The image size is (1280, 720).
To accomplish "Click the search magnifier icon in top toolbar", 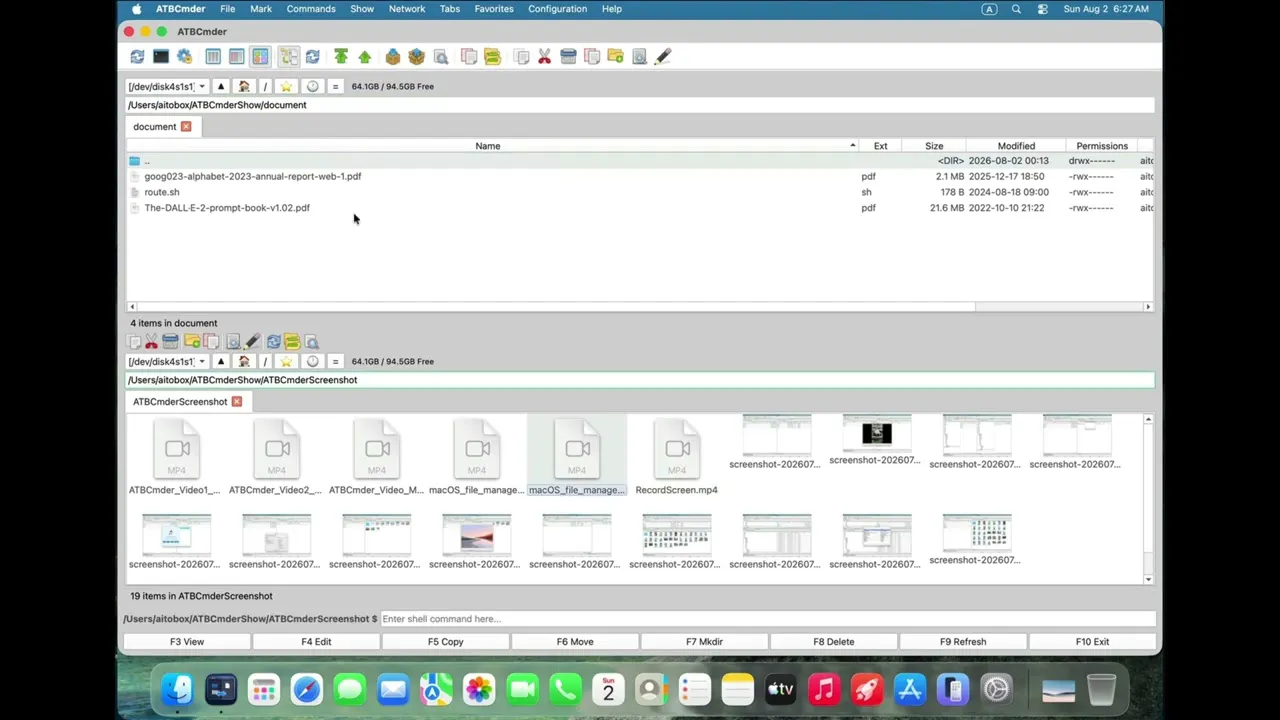I will 440,57.
